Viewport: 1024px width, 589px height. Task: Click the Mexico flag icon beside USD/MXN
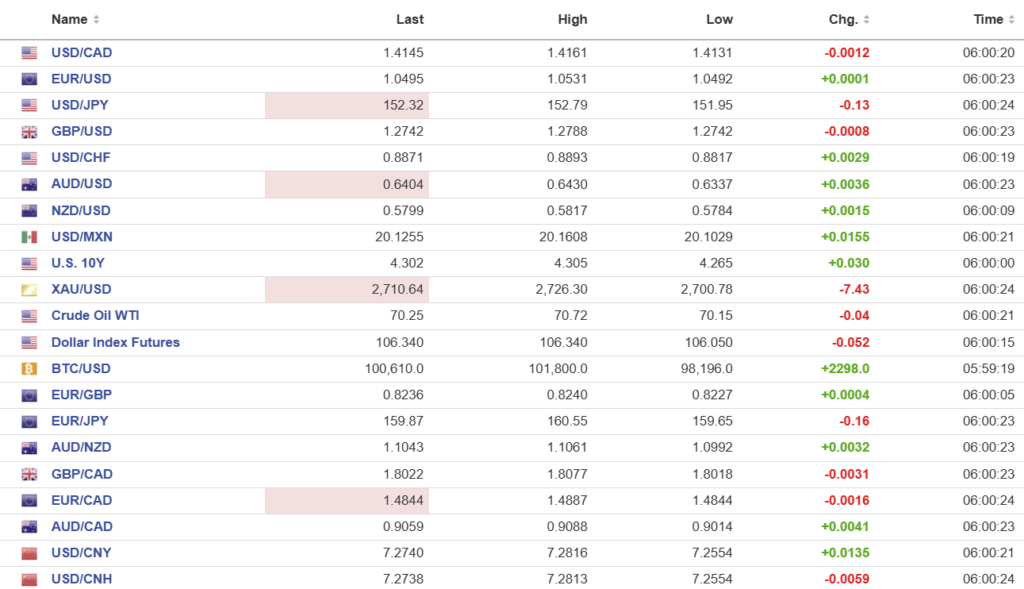pos(29,237)
